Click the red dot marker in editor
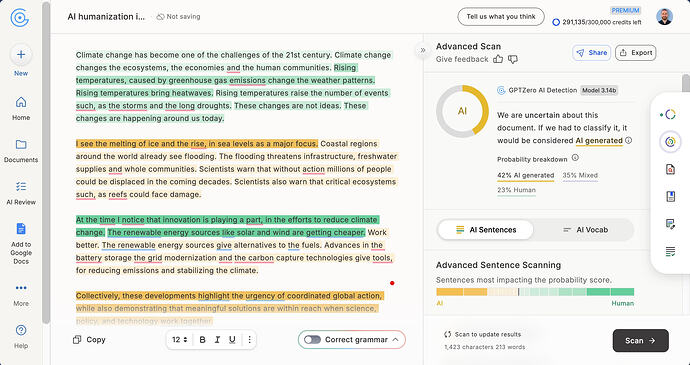The height and width of the screenshot is (365, 690). (392, 283)
